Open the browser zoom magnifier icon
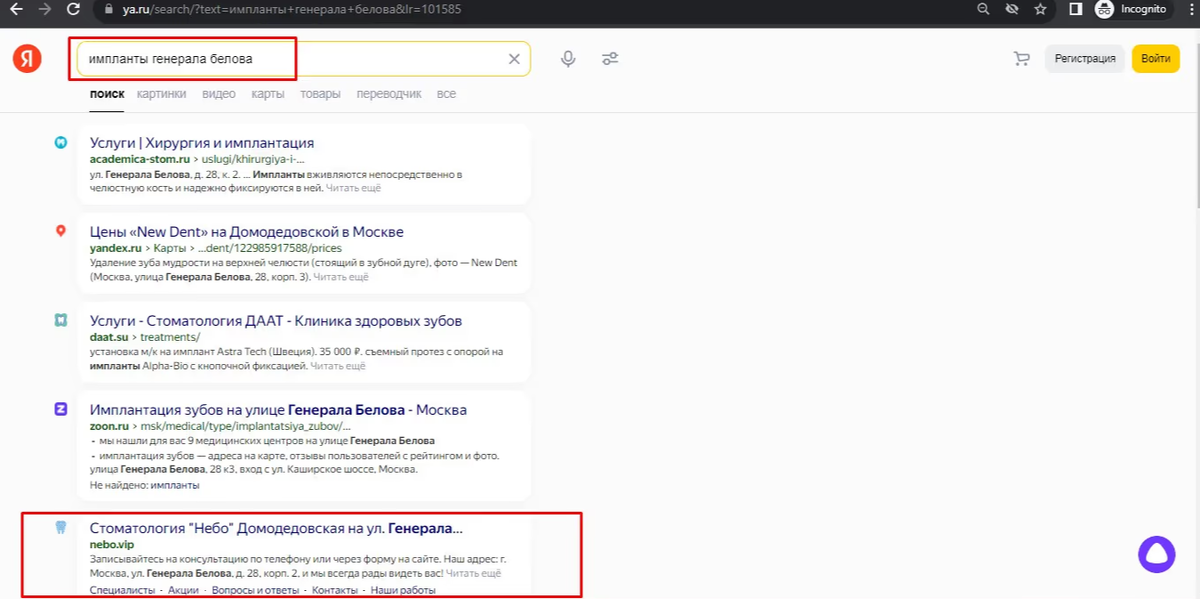 [983, 9]
